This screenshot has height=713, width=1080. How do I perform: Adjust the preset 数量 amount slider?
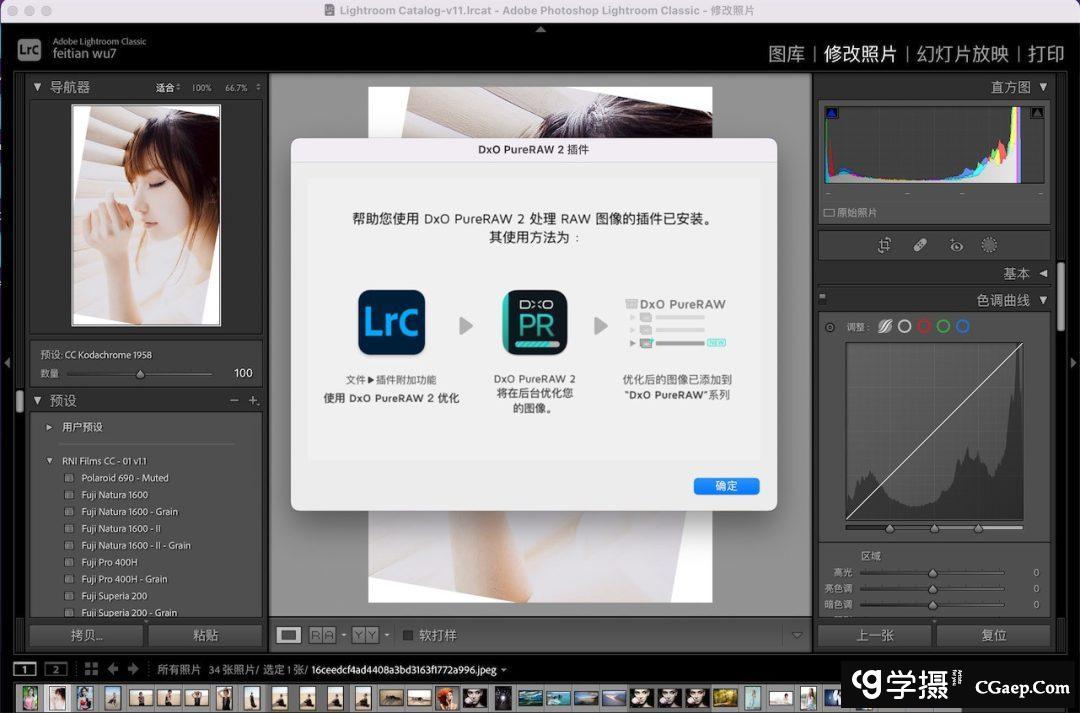pos(140,374)
